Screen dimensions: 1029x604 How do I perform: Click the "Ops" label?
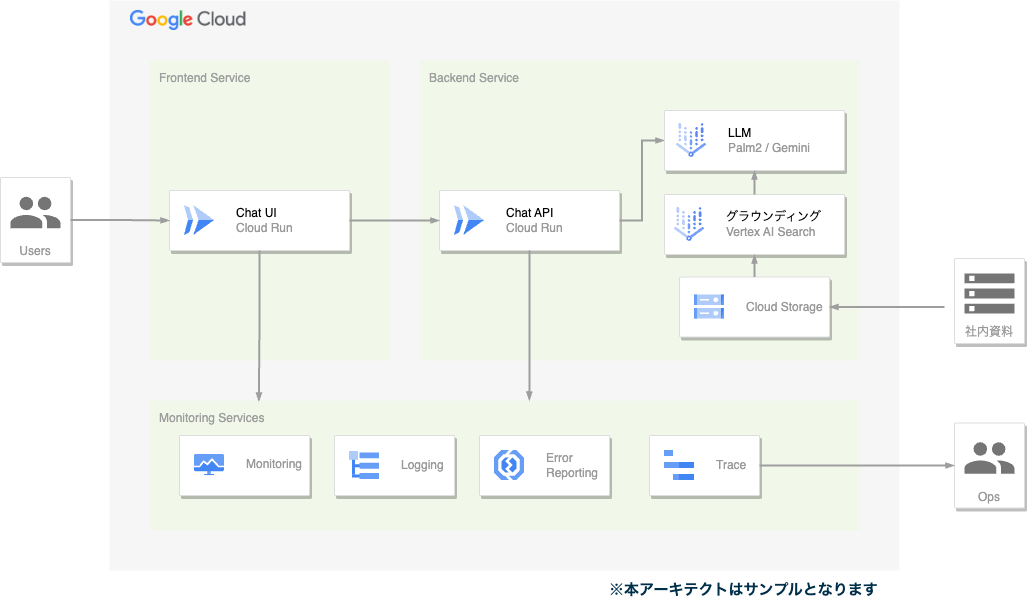pos(989,497)
